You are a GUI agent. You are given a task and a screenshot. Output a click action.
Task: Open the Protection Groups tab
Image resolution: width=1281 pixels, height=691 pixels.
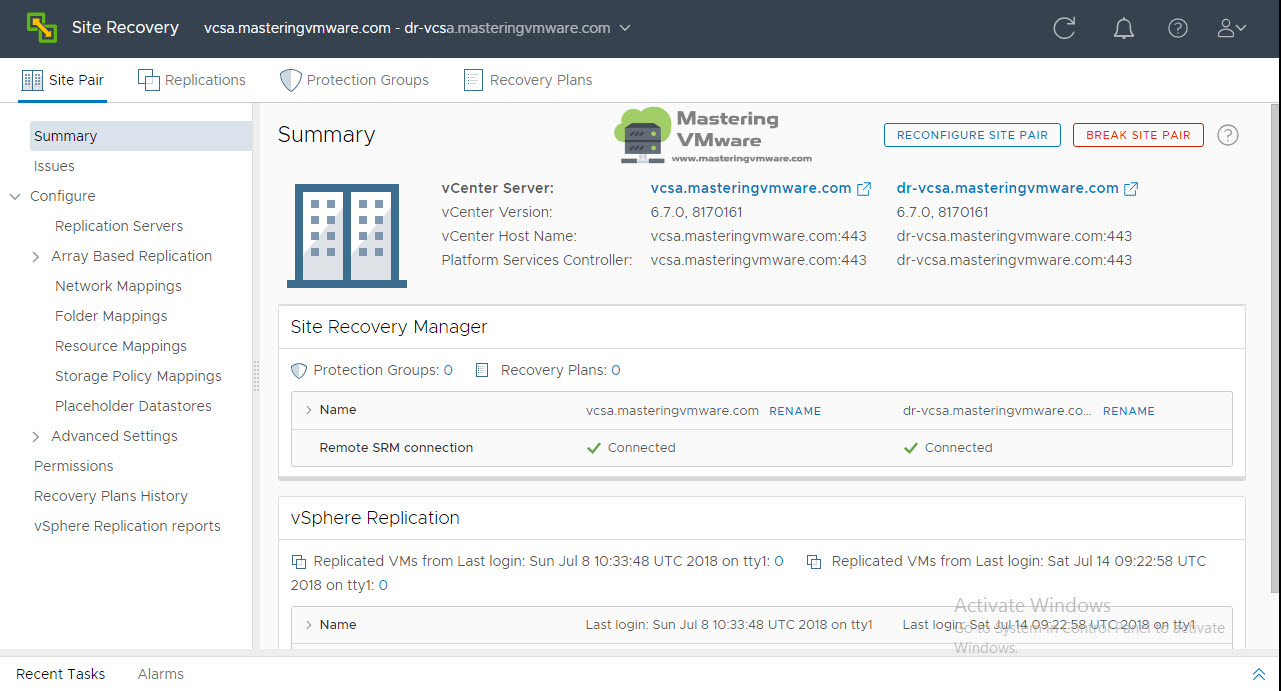(x=355, y=80)
